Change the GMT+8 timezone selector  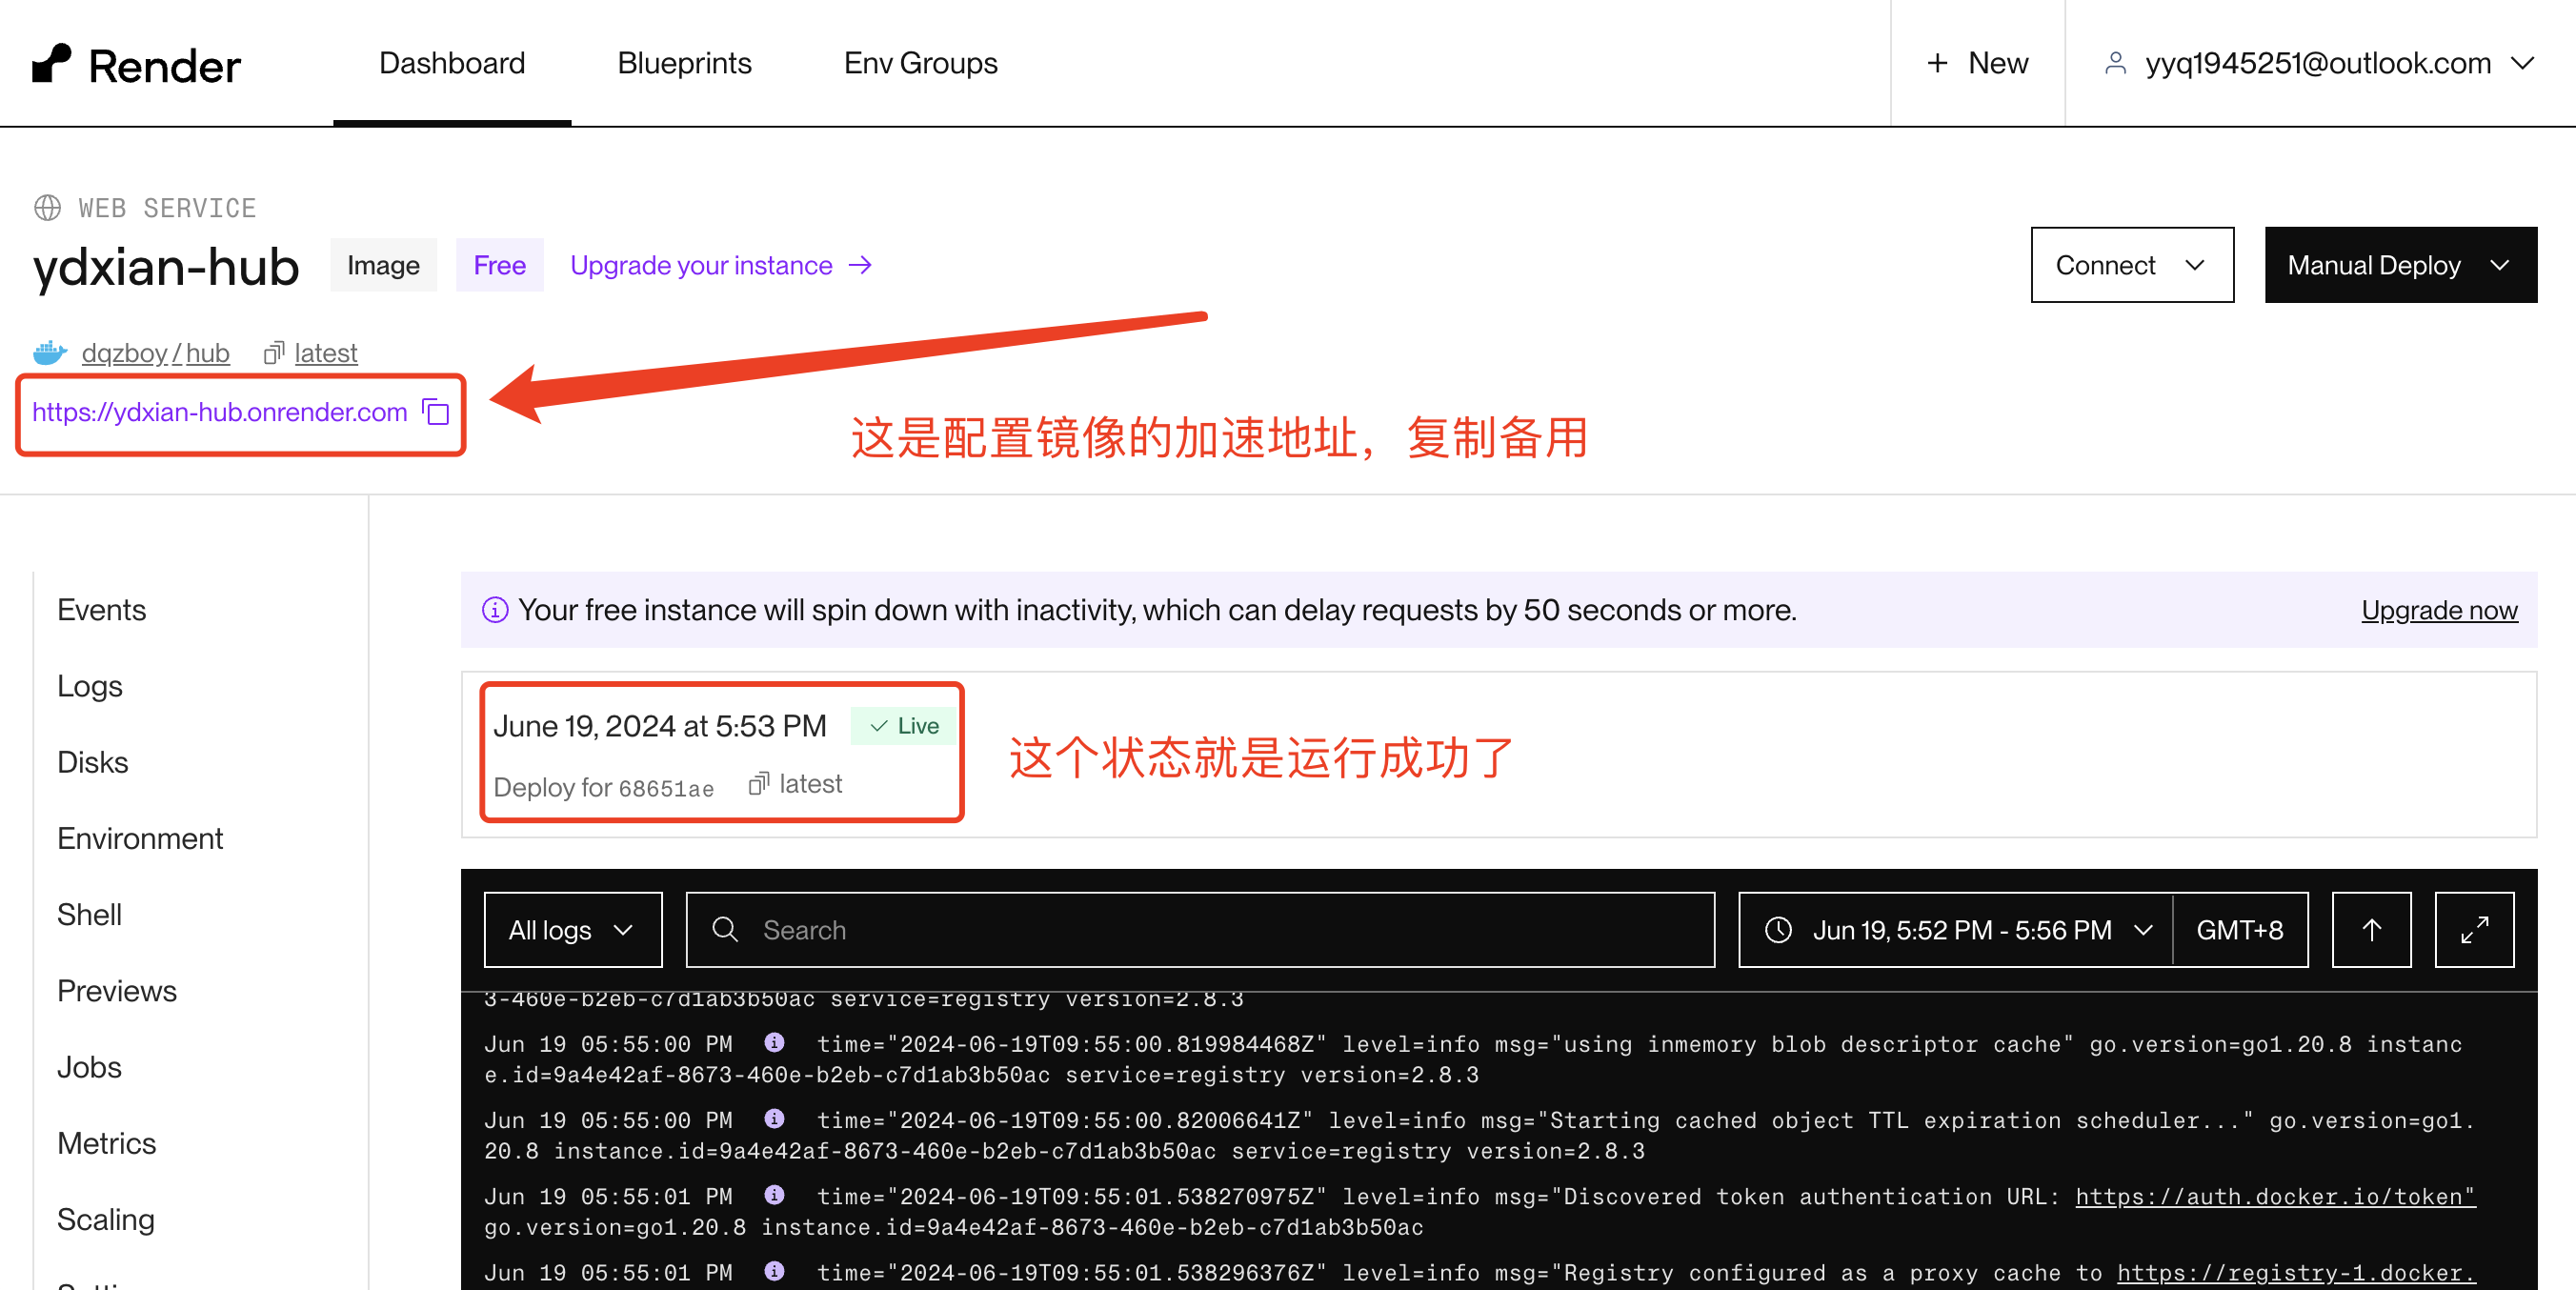point(2240,930)
